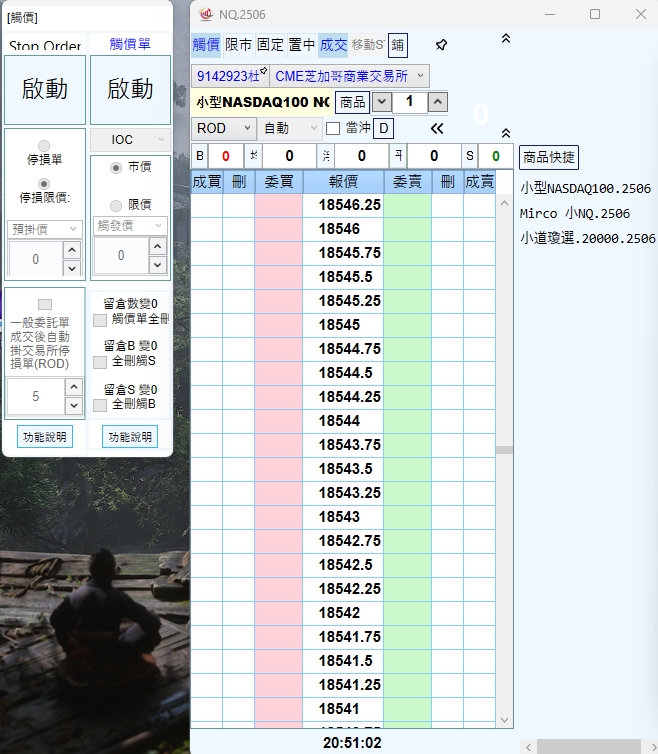Decrease order quantity with the down arrow
The width and height of the screenshot is (658, 754).
[x=381, y=102]
